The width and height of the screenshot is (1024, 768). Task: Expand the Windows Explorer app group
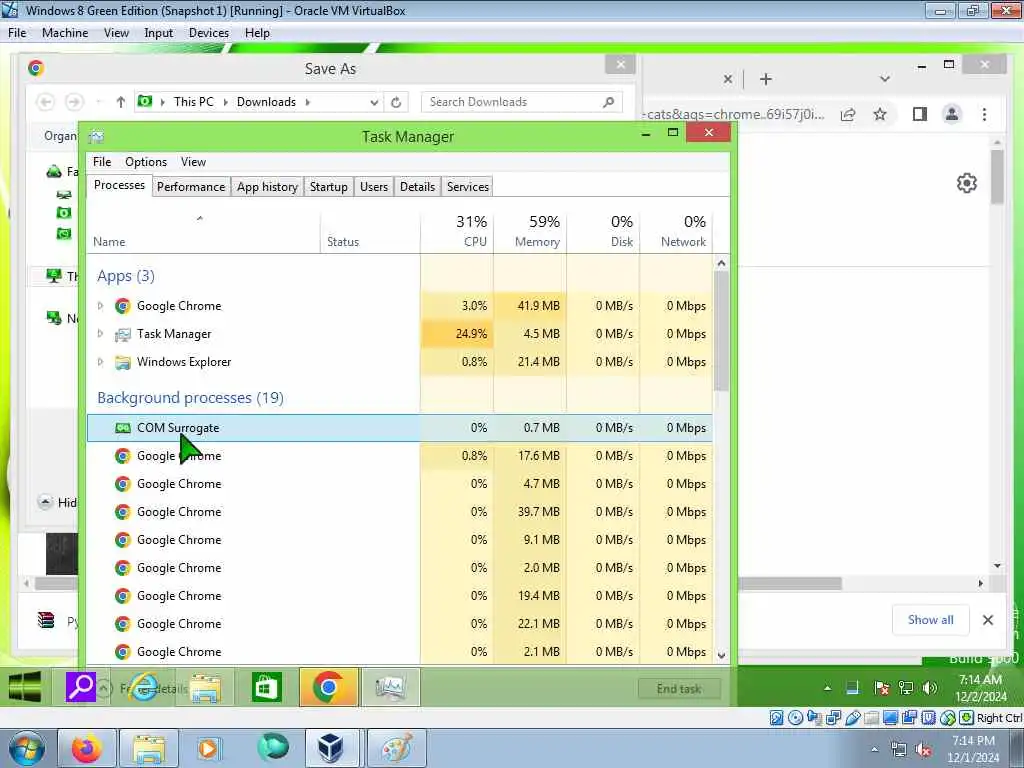point(100,362)
